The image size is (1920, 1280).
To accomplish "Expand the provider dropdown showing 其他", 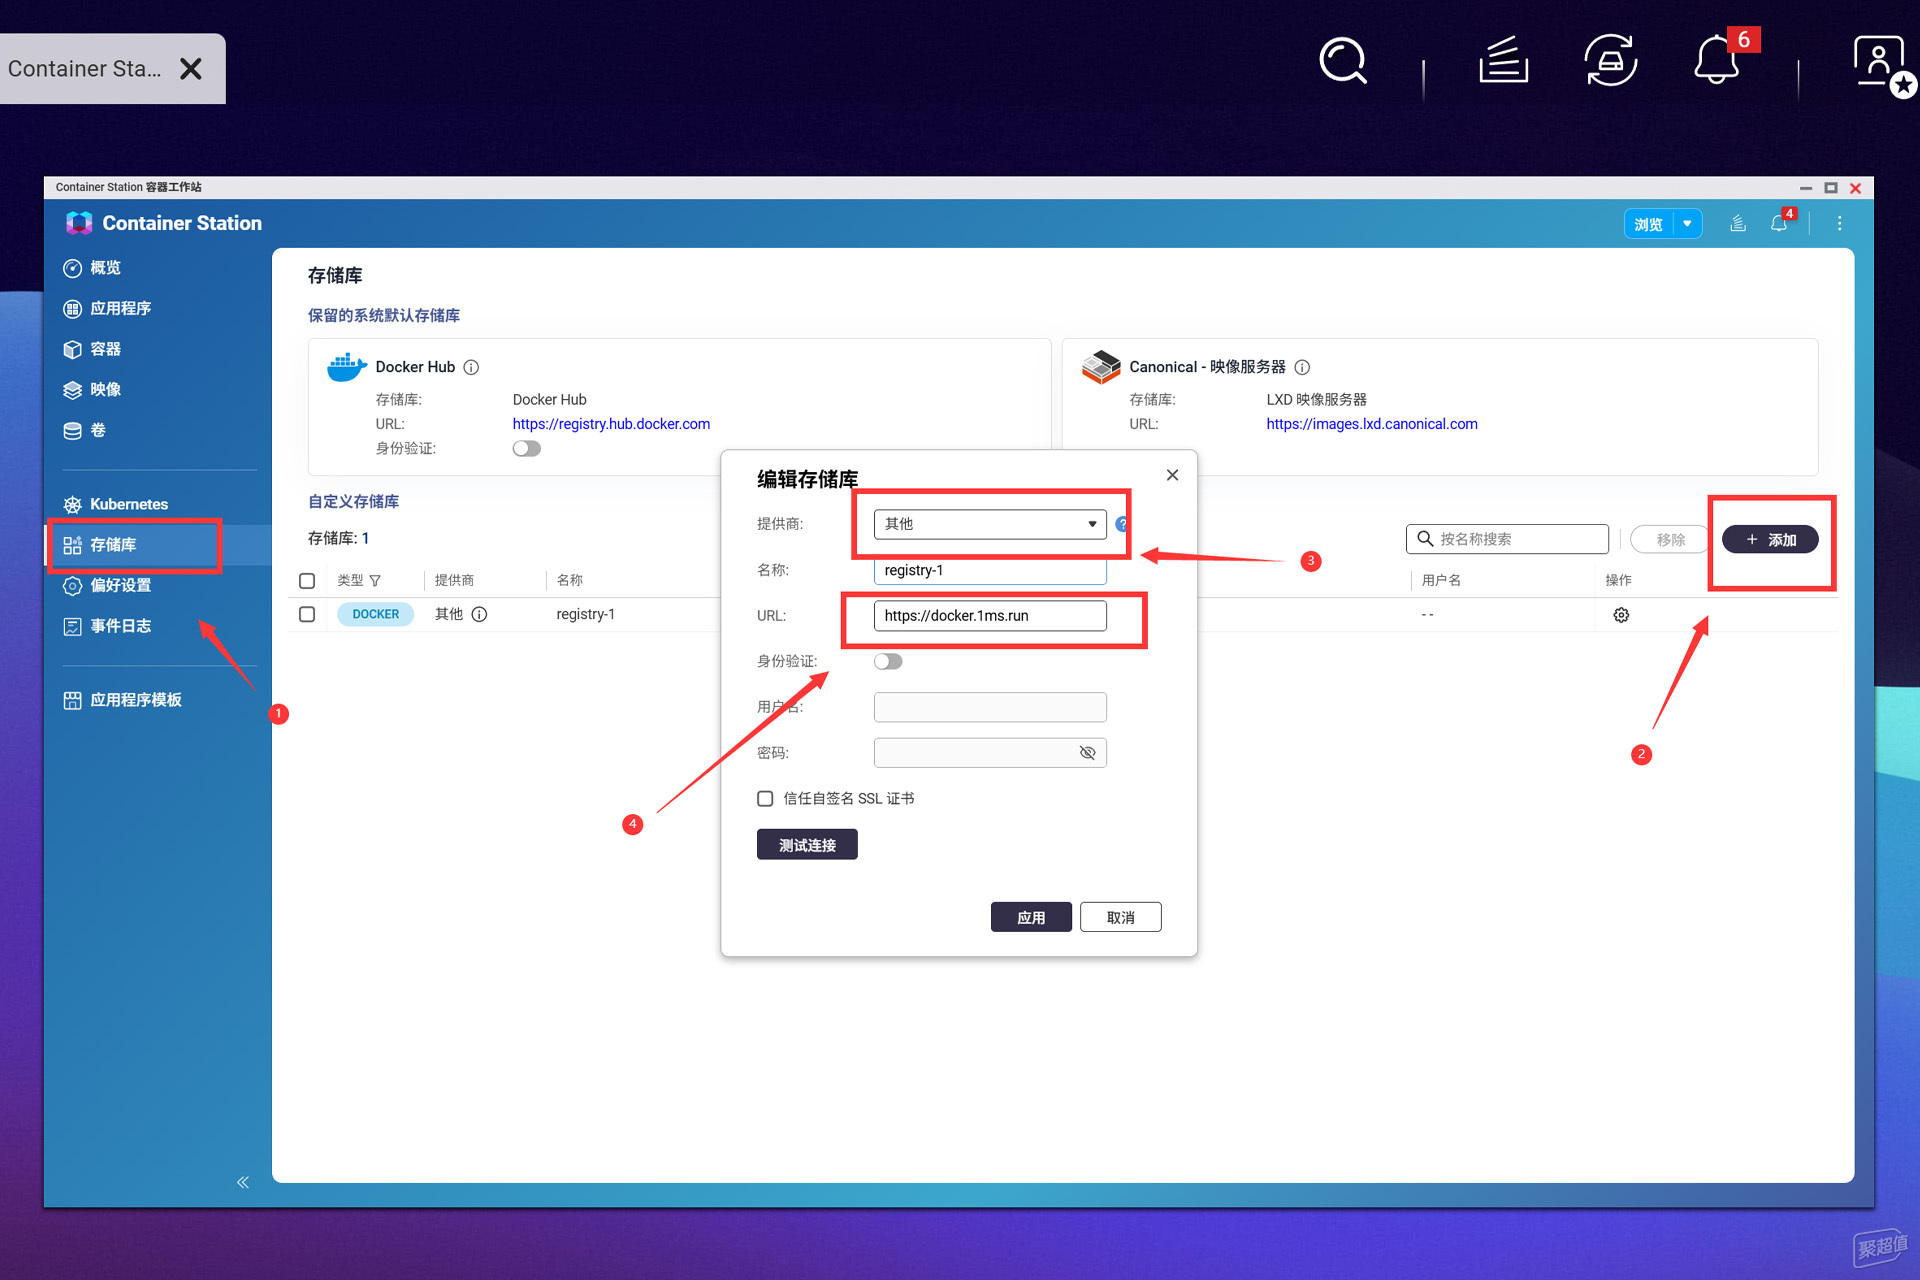I will (990, 524).
